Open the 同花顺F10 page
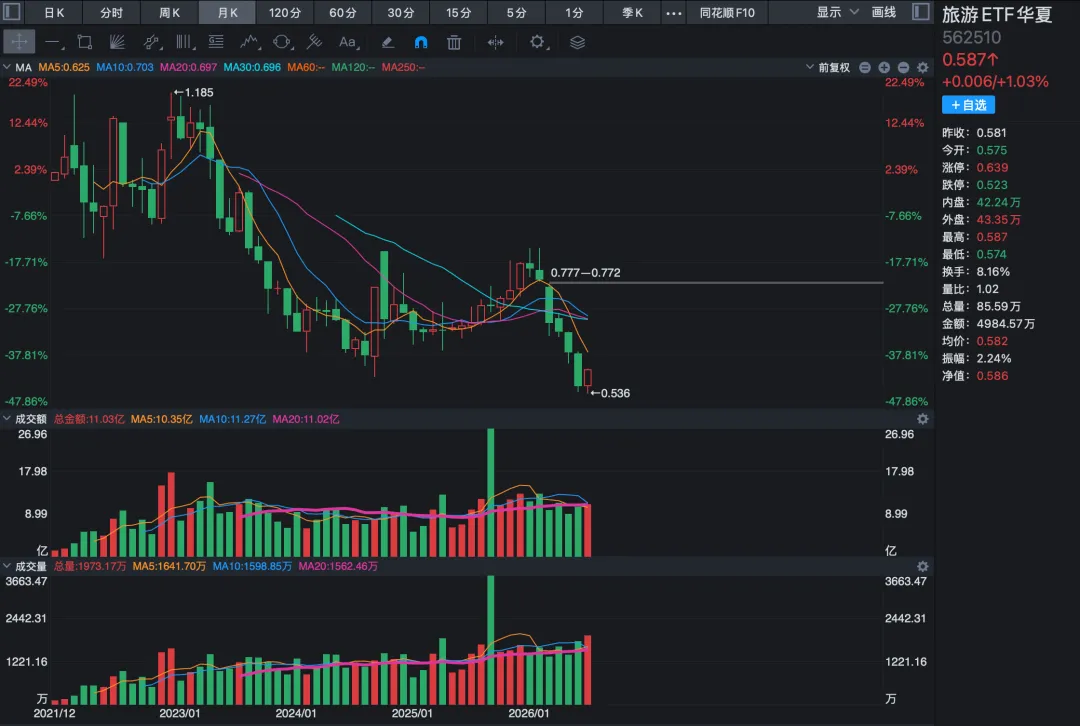1080x726 pixels. (727, 12)
